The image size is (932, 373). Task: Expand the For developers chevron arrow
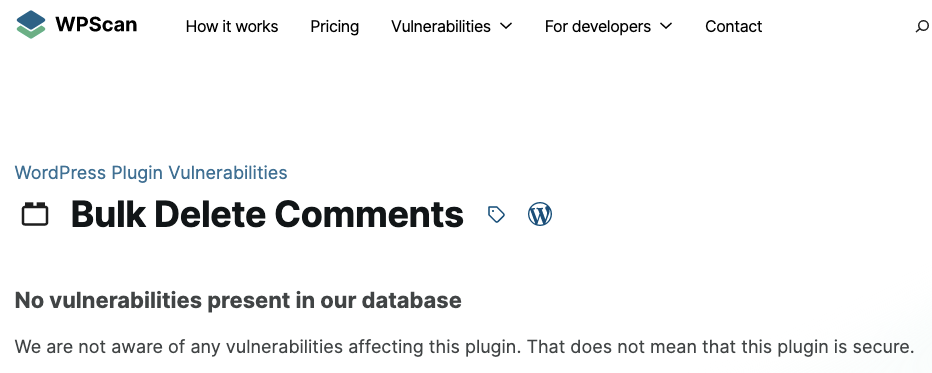click(x=666, y=26)
